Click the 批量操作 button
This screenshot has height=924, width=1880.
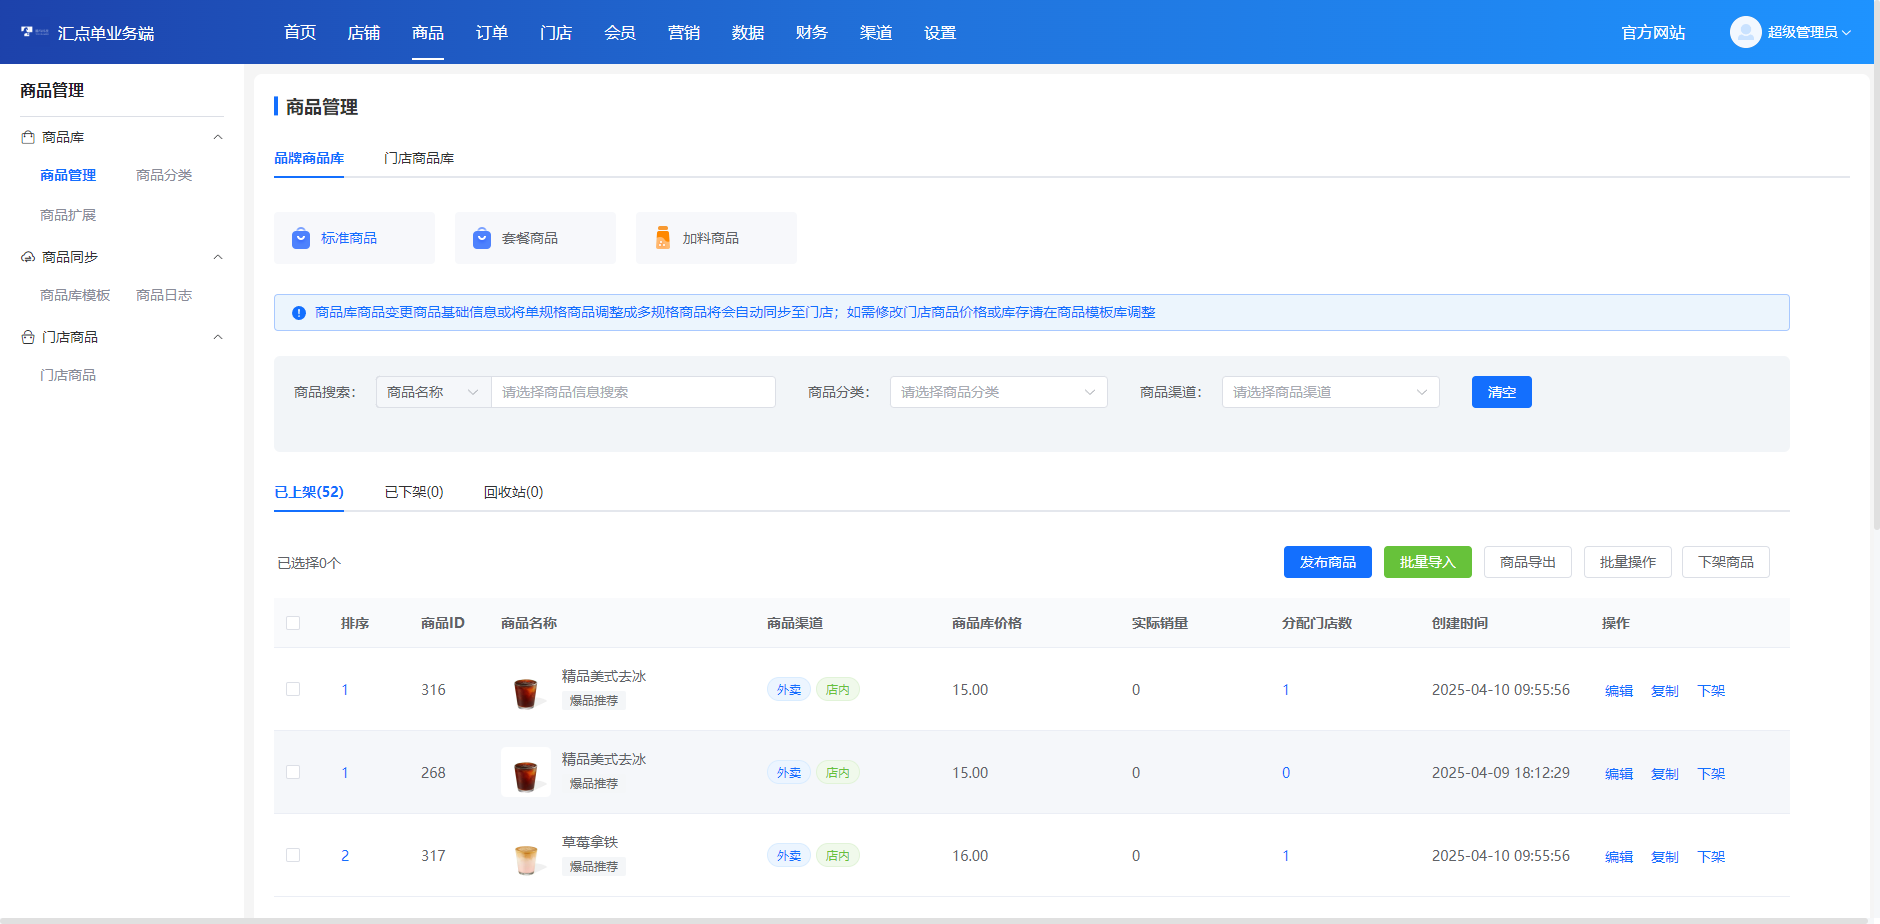[x=1628, y=562]
